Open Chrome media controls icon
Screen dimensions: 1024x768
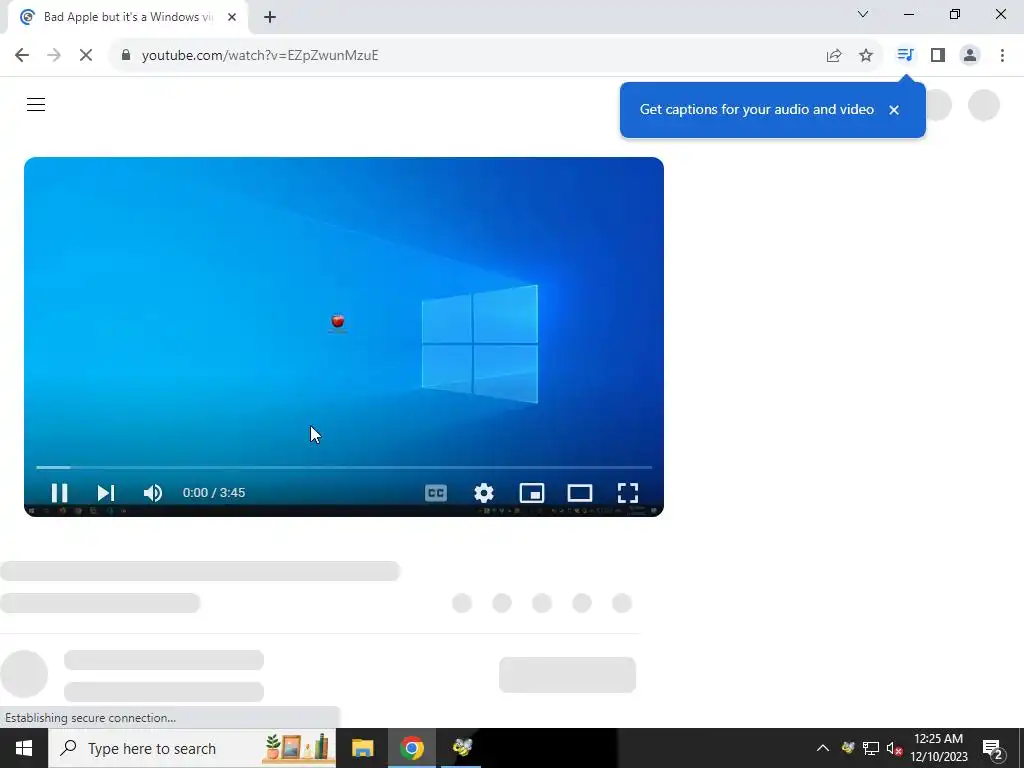coord(905,55)
